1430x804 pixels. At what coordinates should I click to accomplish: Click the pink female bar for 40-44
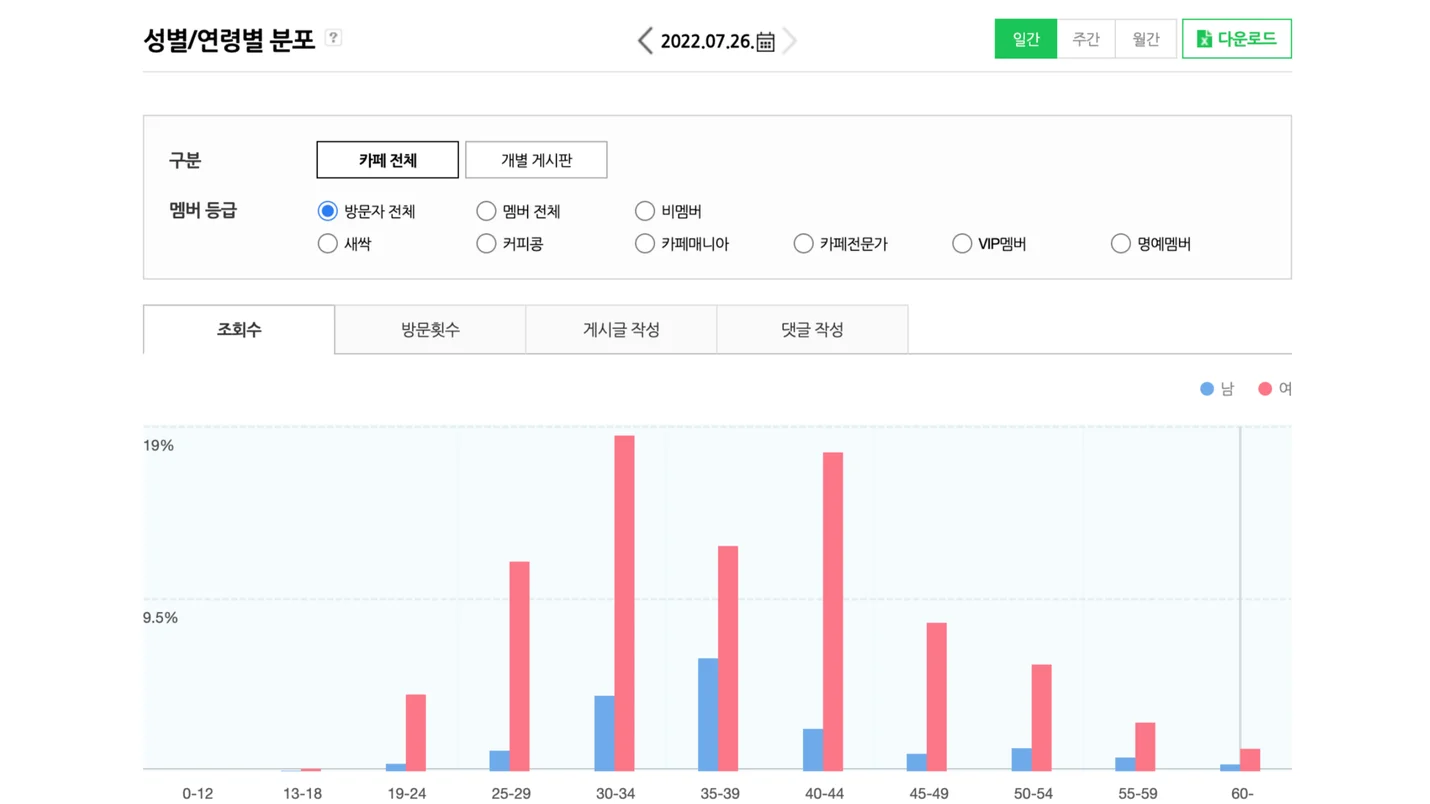click(x=833, y=611)
